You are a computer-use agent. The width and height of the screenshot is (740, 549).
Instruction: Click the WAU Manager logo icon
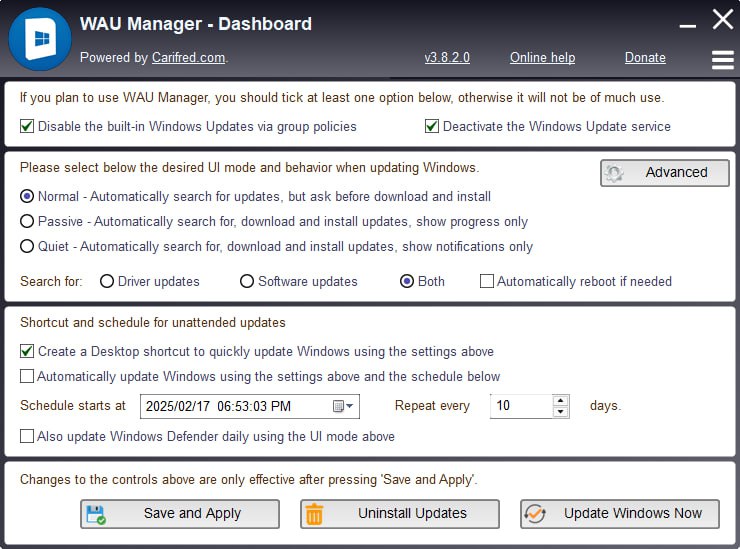38,40
